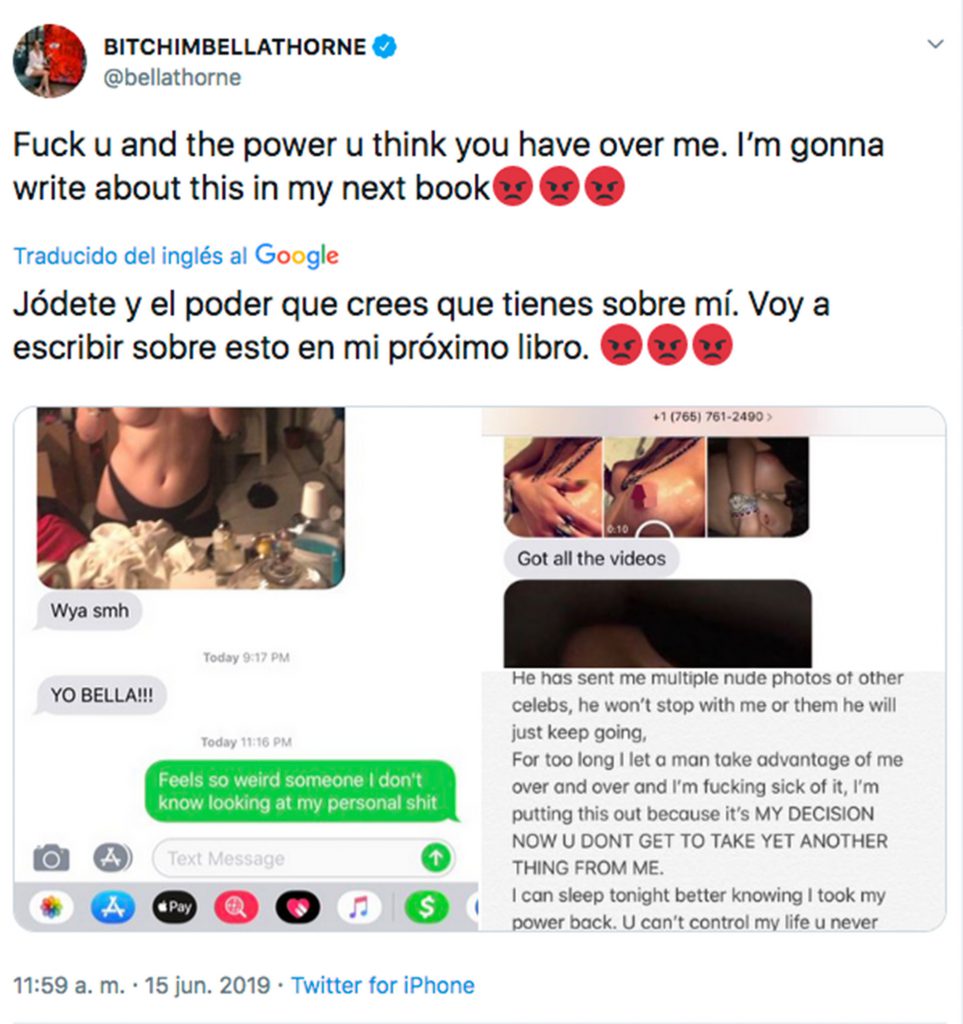963x1024 pixels.
Task: Tap the Music note icon
Action: point(358,907)
